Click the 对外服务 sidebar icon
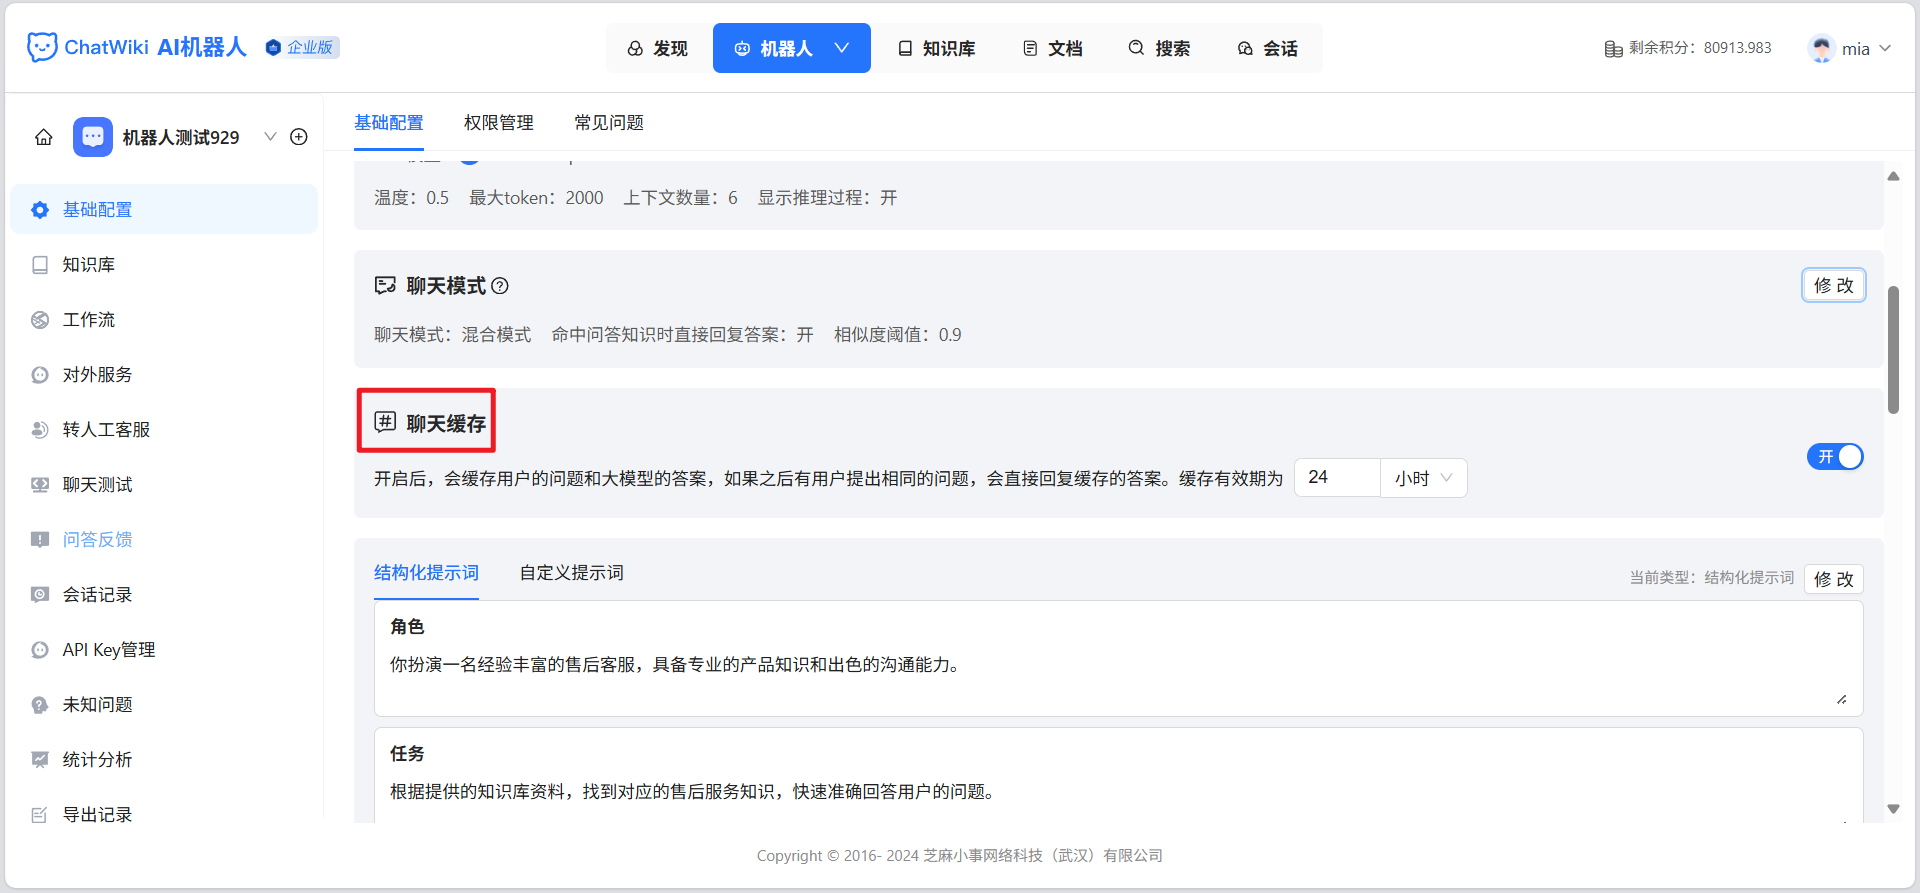The image size is (1920, 893). [x=40, y=375]
